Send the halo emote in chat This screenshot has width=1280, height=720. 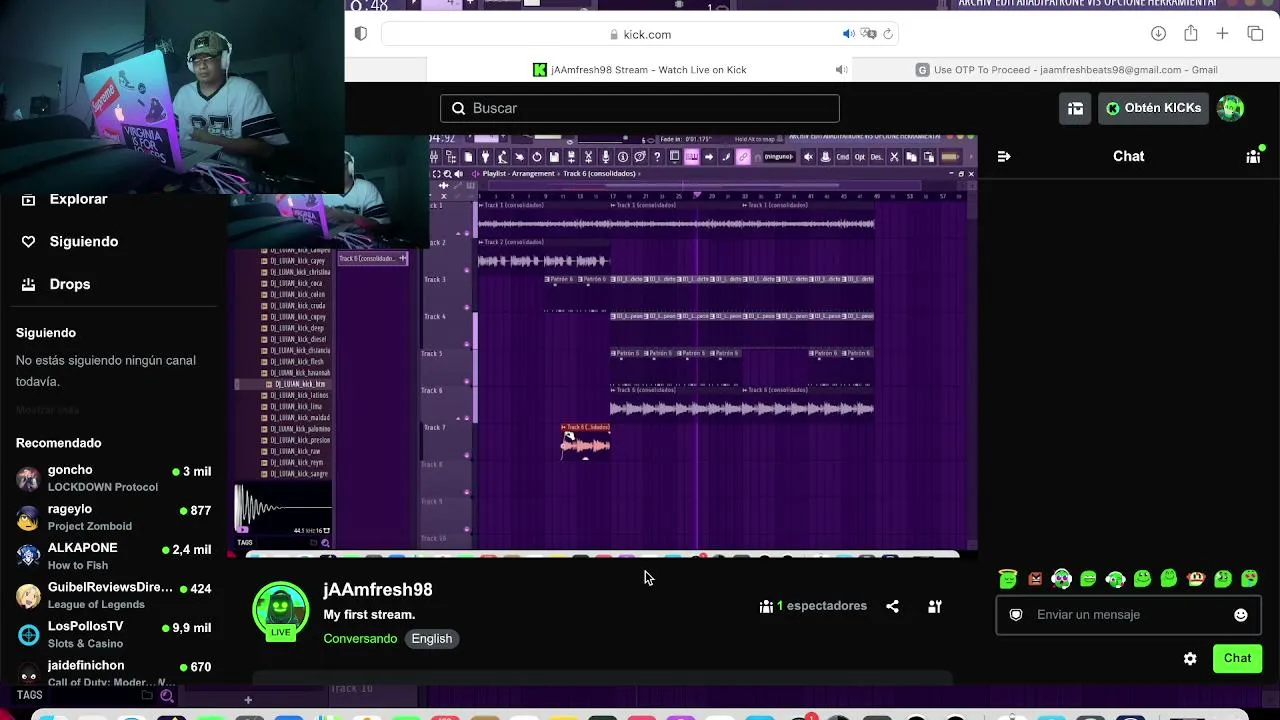(x=1008, y=578)
